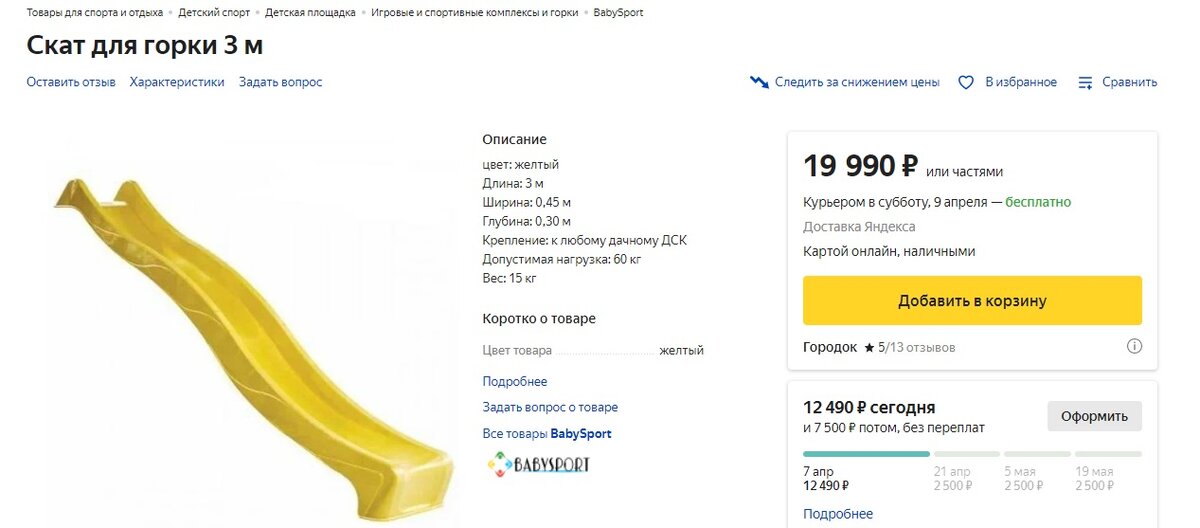Expand Подробнее under payment schedule

838,514
